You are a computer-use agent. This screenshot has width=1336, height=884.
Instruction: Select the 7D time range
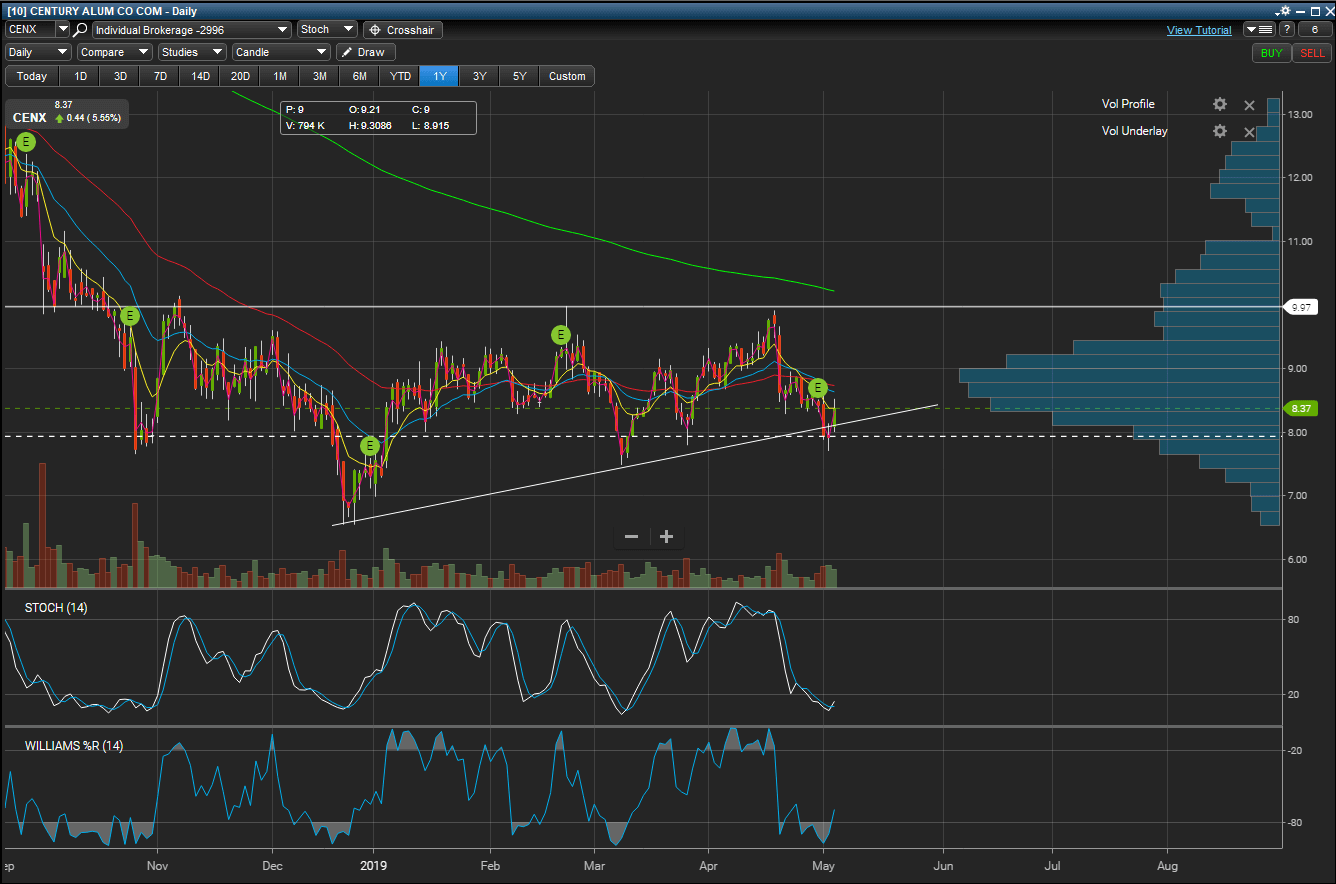point(160,76)
